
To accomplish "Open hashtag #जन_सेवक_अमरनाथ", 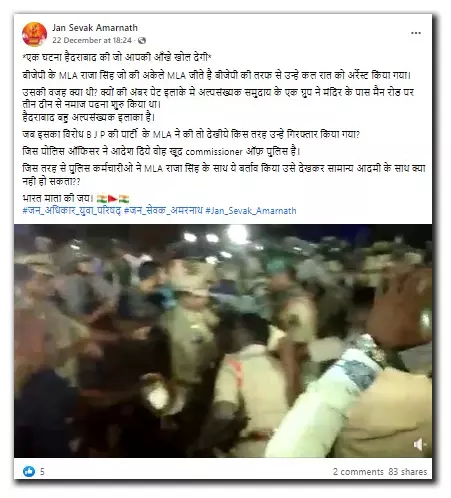I will coord(163,211).
